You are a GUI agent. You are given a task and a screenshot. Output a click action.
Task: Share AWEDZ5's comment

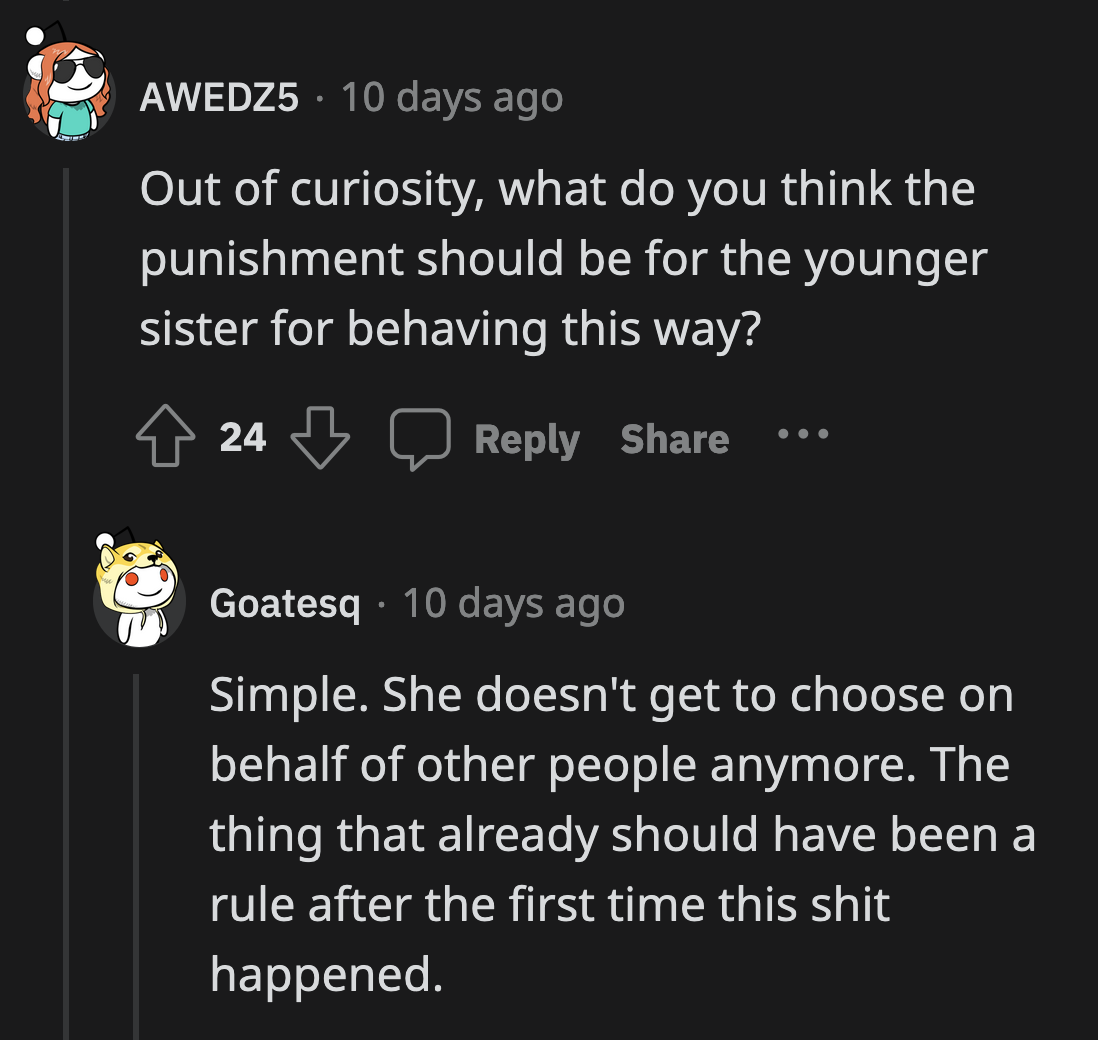[x=674, y=437]
